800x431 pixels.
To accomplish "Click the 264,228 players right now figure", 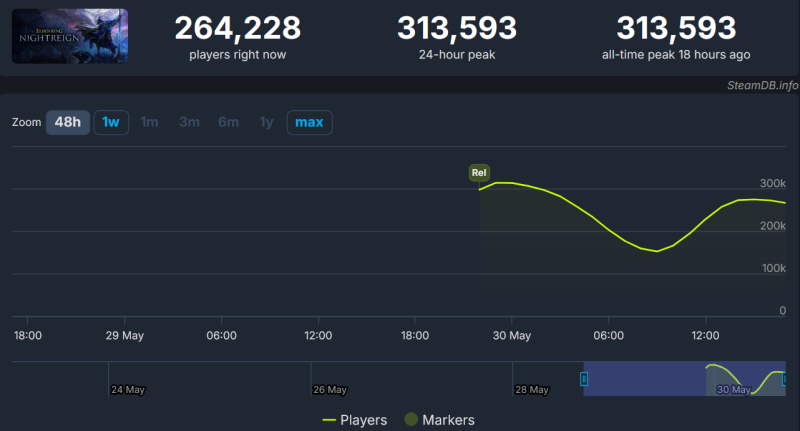I will [x=238, y=29].
